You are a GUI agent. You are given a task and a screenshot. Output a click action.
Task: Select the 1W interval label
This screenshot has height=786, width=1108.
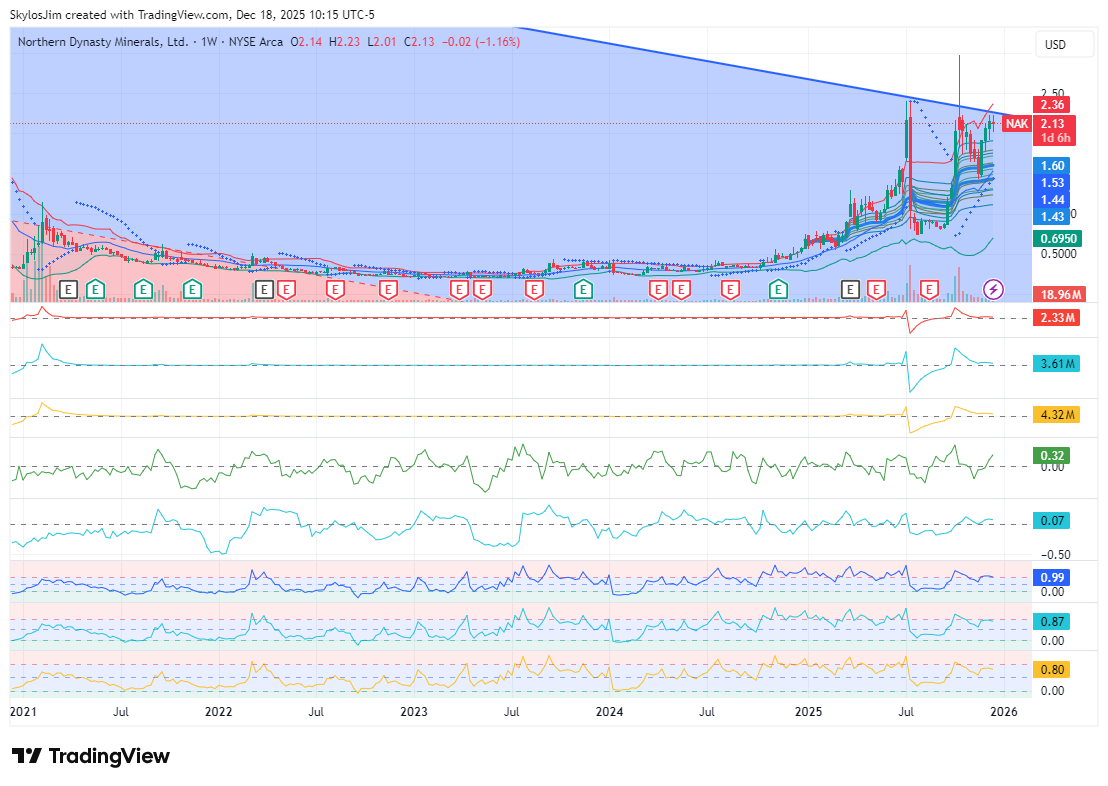[x=208, y=42]
